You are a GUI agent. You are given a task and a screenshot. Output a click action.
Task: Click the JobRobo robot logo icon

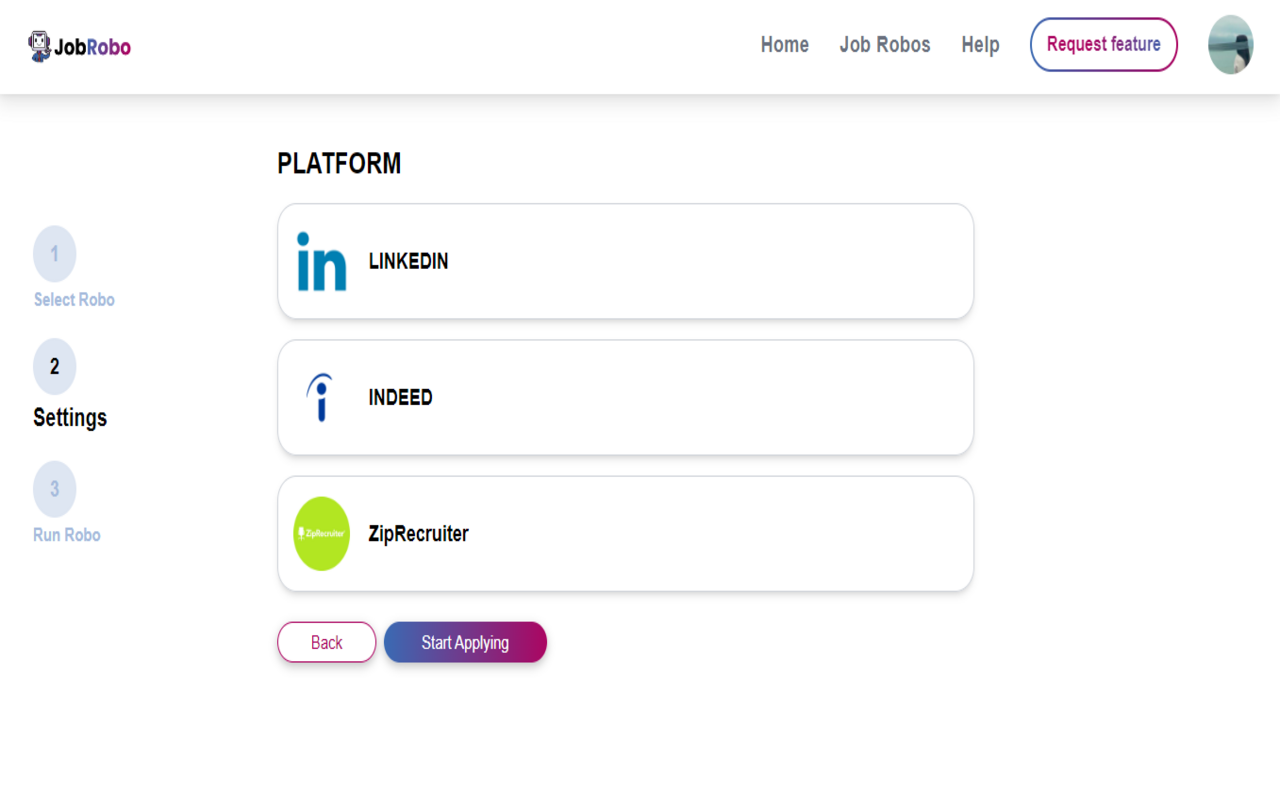click(x=40, y=46)
